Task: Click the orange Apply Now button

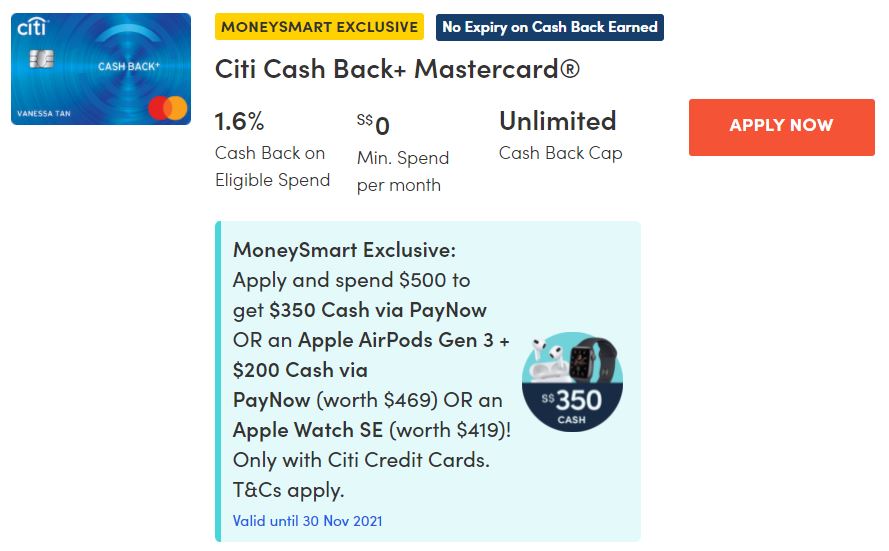Action: 781,127
